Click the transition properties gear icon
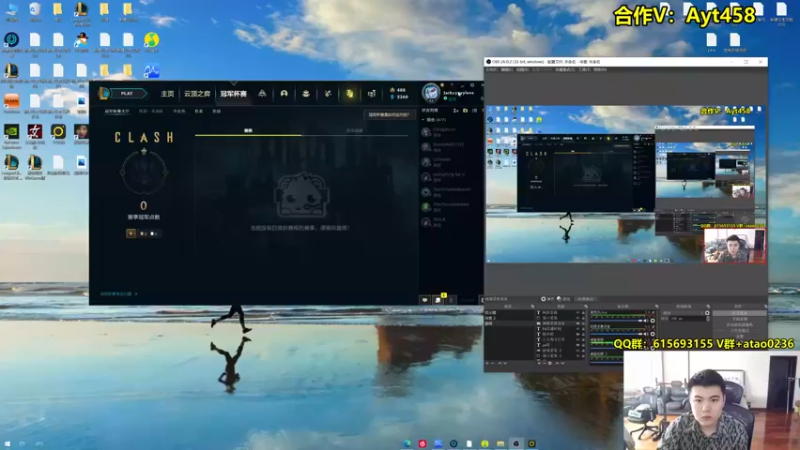 [x=707, y=313]
